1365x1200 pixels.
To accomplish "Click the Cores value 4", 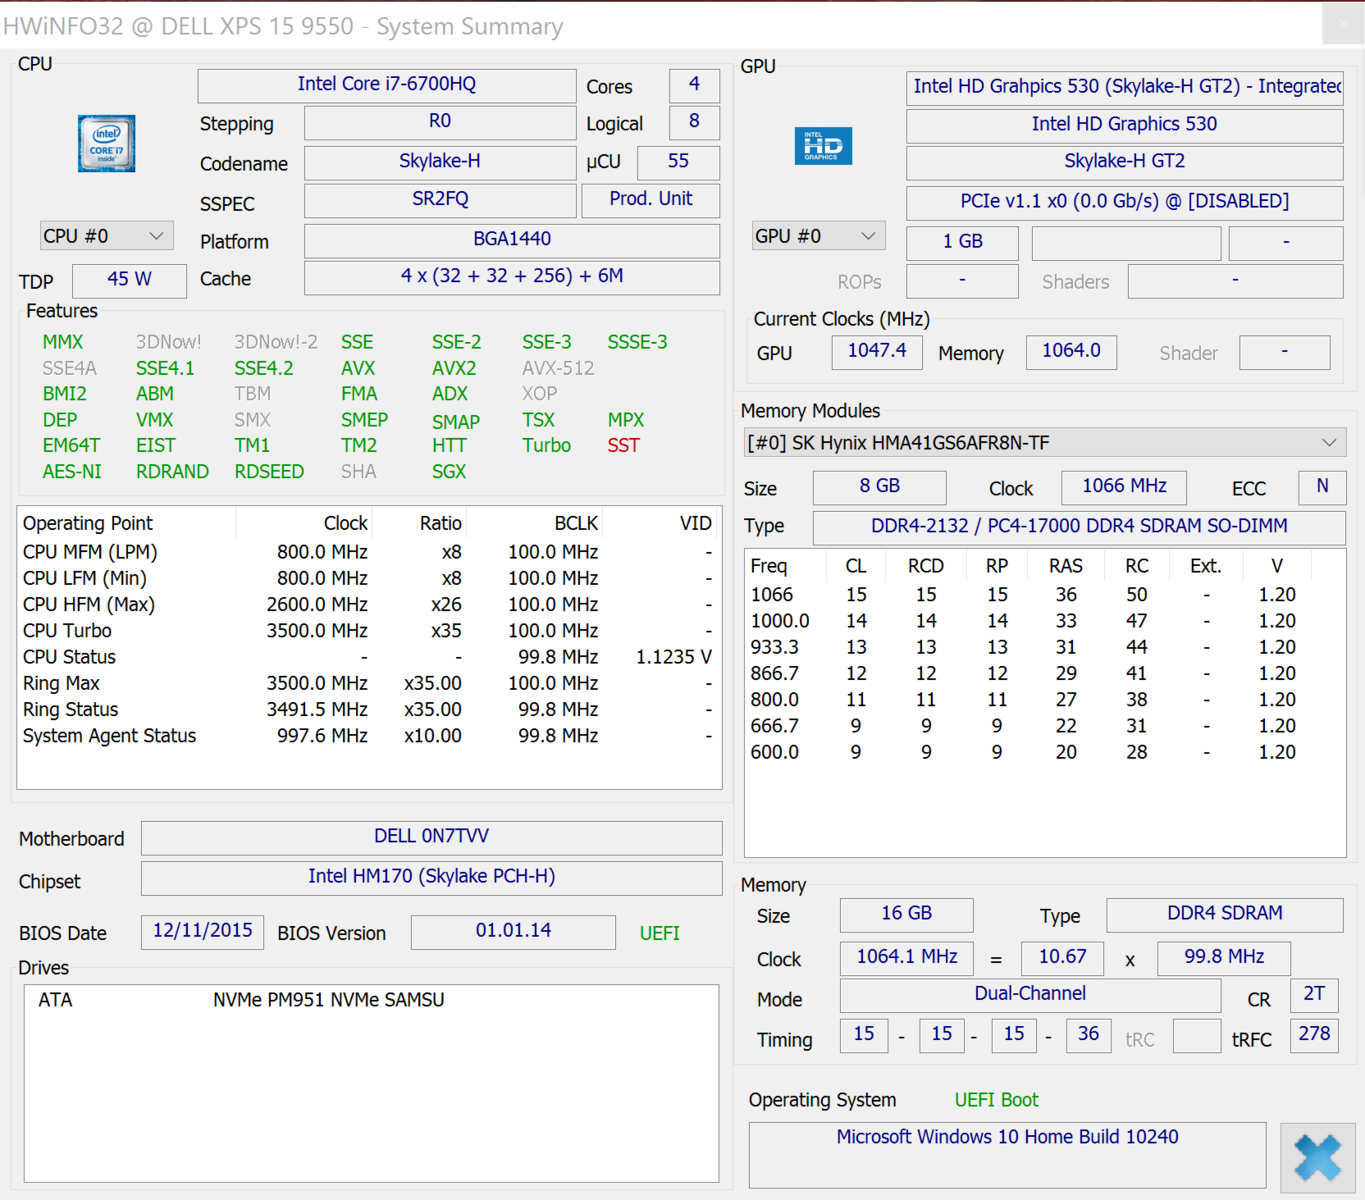I will (x=694, y=85).
